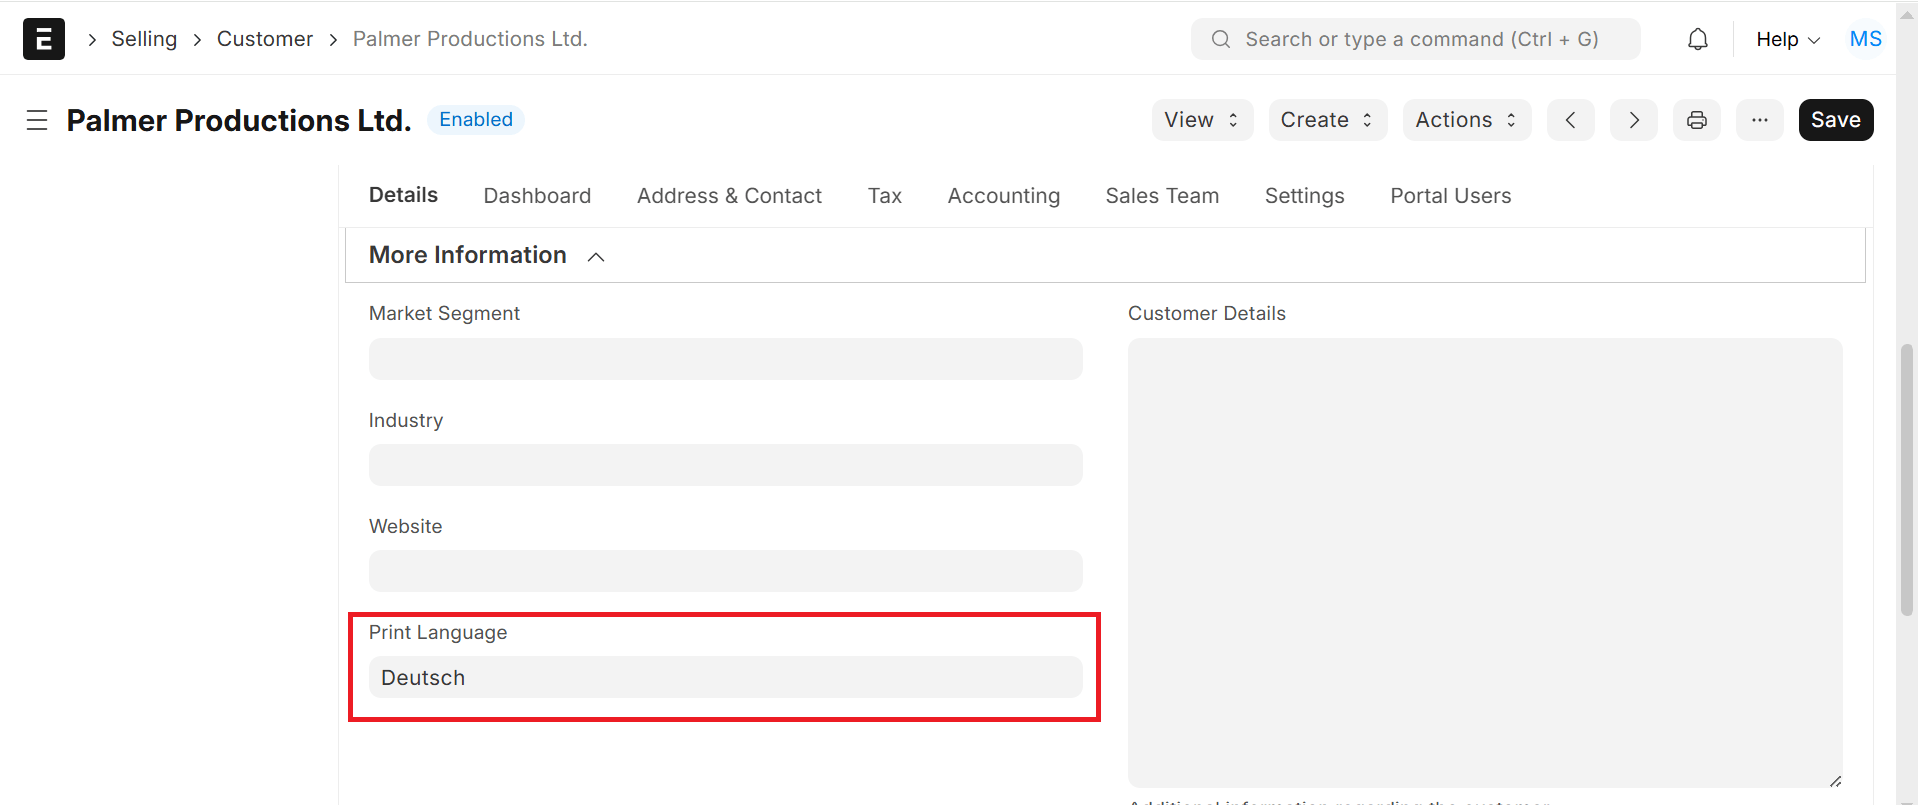Switch to the Address & Contact tab
The height and width of the screenshot is (805, 1918).
click(729, 196)
